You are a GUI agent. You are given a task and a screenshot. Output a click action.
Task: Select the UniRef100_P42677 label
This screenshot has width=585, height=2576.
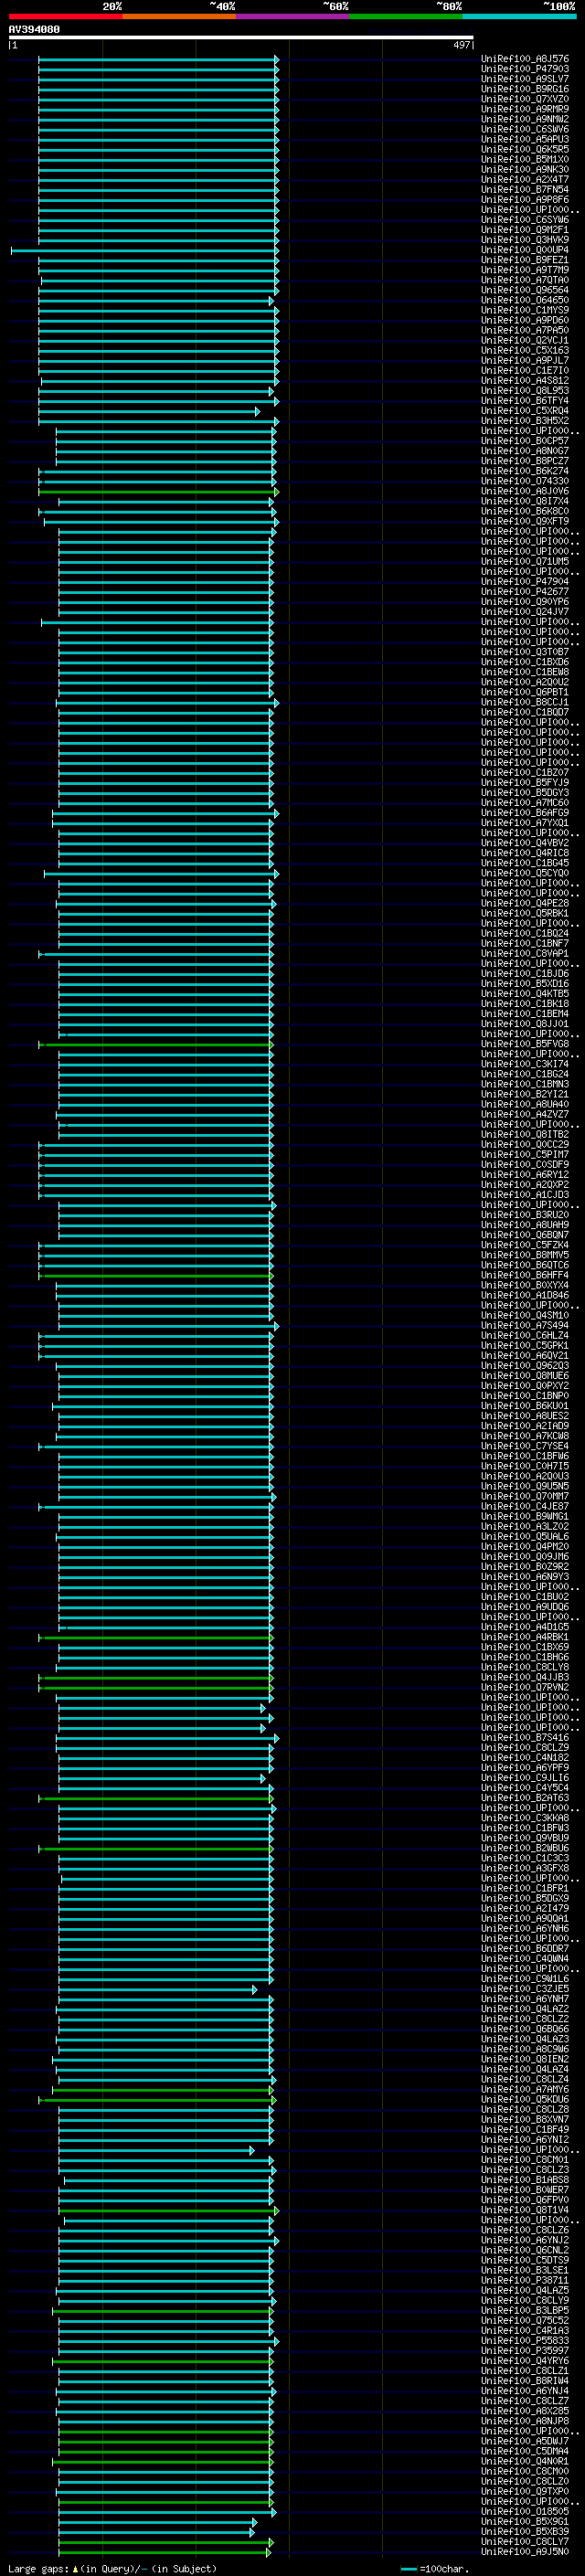pos(525,591)
